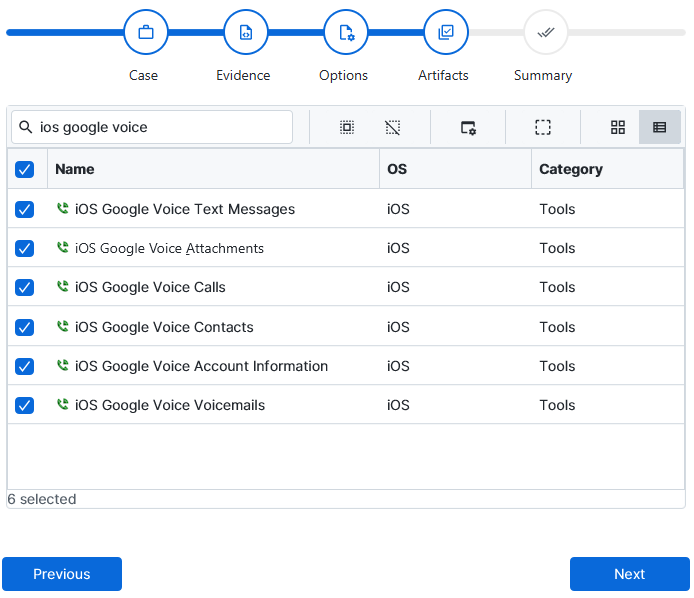The height and width of the screenshot is (598, 694).
Task: Sort by the Name column header
Action: click(213, 169)
